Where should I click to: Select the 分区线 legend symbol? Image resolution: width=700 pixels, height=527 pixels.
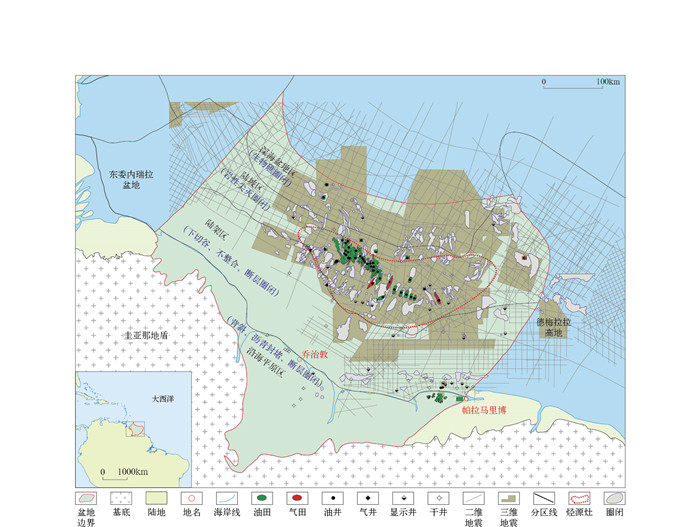543,497
